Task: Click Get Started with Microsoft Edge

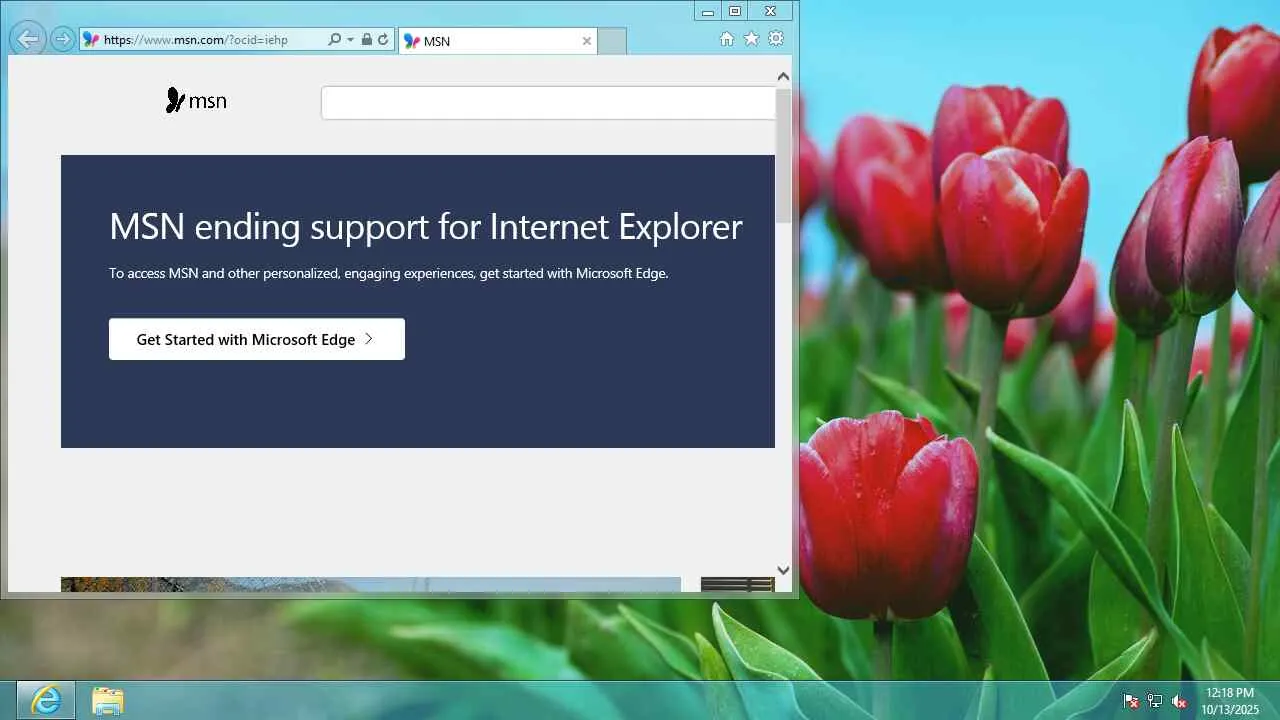Action: pyautogui.click(x=257, y=339)
